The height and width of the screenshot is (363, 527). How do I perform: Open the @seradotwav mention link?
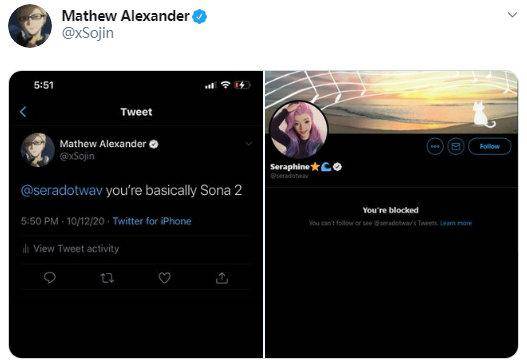[62, 191]
